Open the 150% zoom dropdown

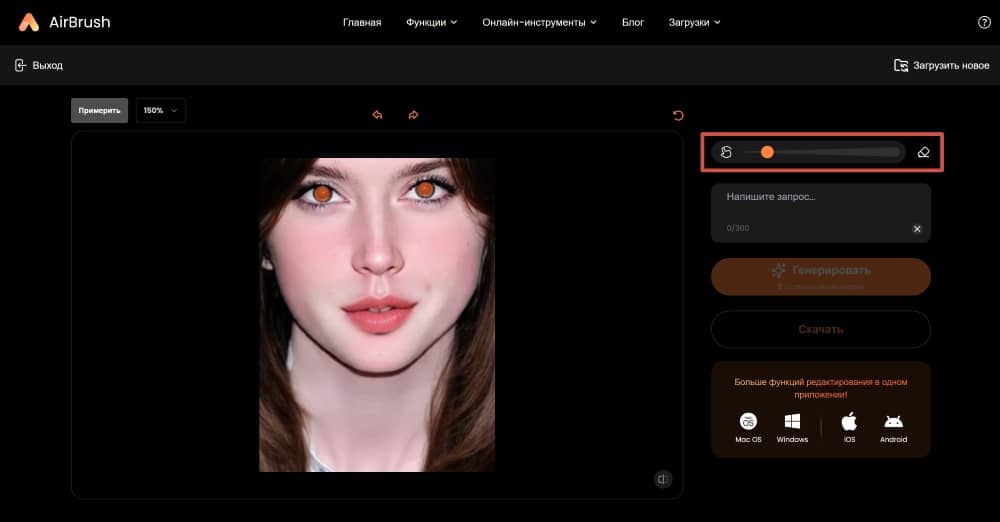161,110
